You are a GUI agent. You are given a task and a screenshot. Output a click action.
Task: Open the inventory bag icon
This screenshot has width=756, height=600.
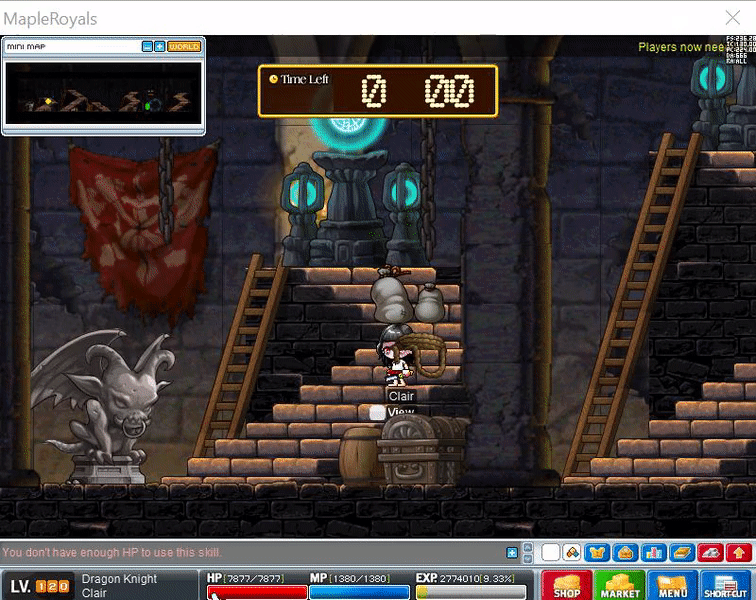pyautogui.click(x=625, y=553)
